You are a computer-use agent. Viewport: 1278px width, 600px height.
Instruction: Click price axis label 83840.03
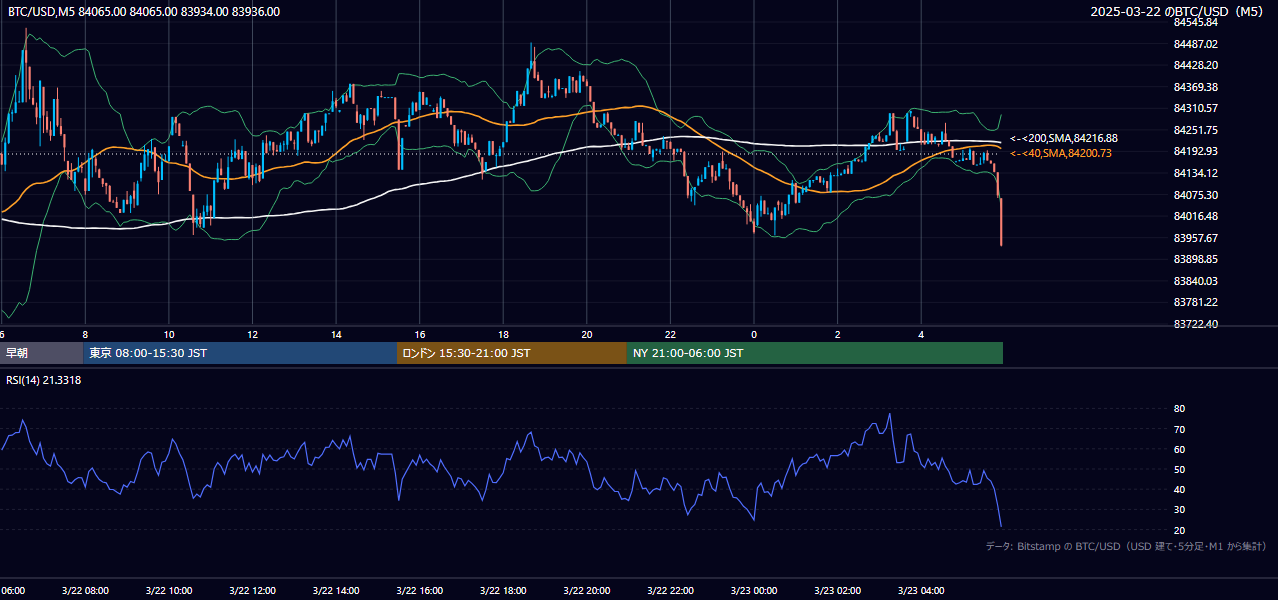pyautogui.click(x=1195, y=281)
